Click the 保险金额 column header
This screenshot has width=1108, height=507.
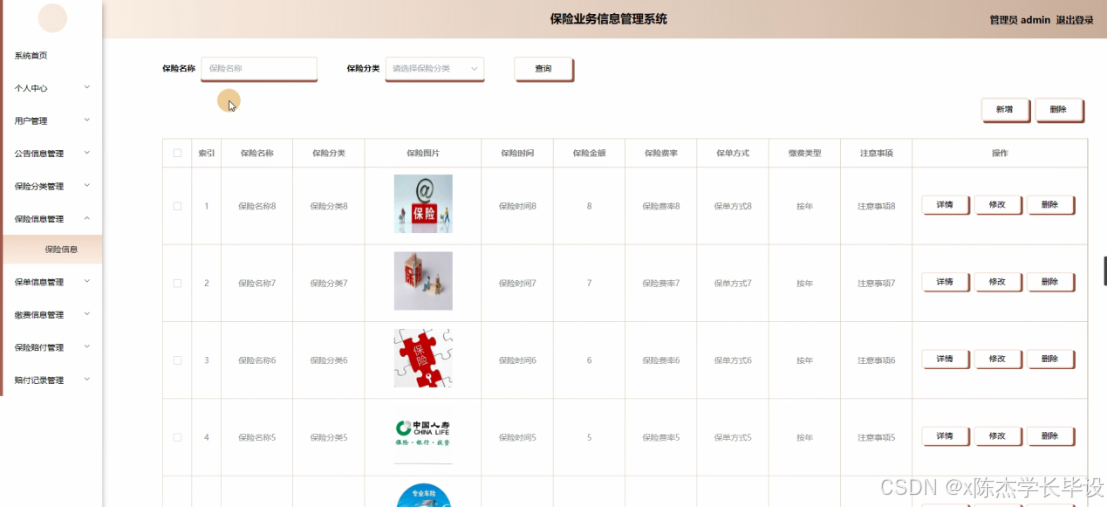tap(589, 153)
